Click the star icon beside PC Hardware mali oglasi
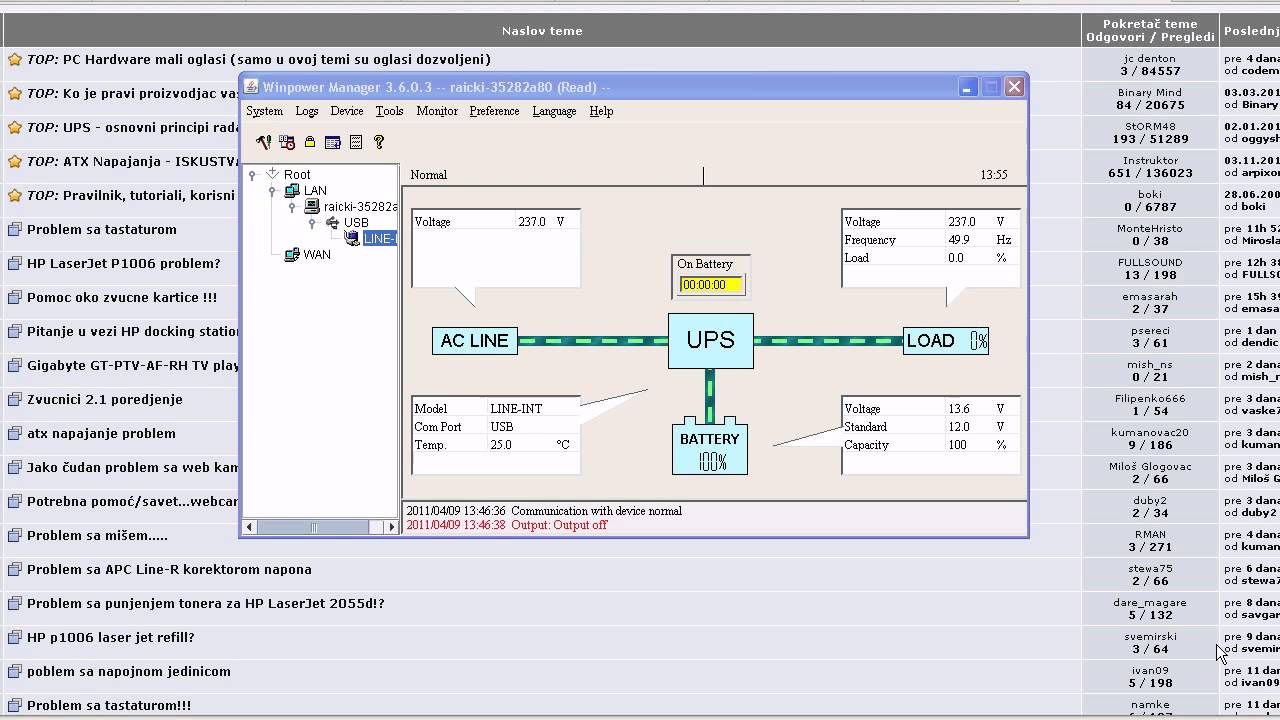This screenshot has width=1280, height=720. [14, 60]
